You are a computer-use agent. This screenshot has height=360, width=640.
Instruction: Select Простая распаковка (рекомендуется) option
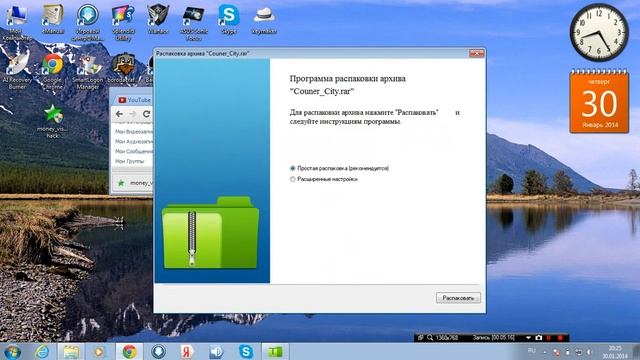[x=340, y=168]
